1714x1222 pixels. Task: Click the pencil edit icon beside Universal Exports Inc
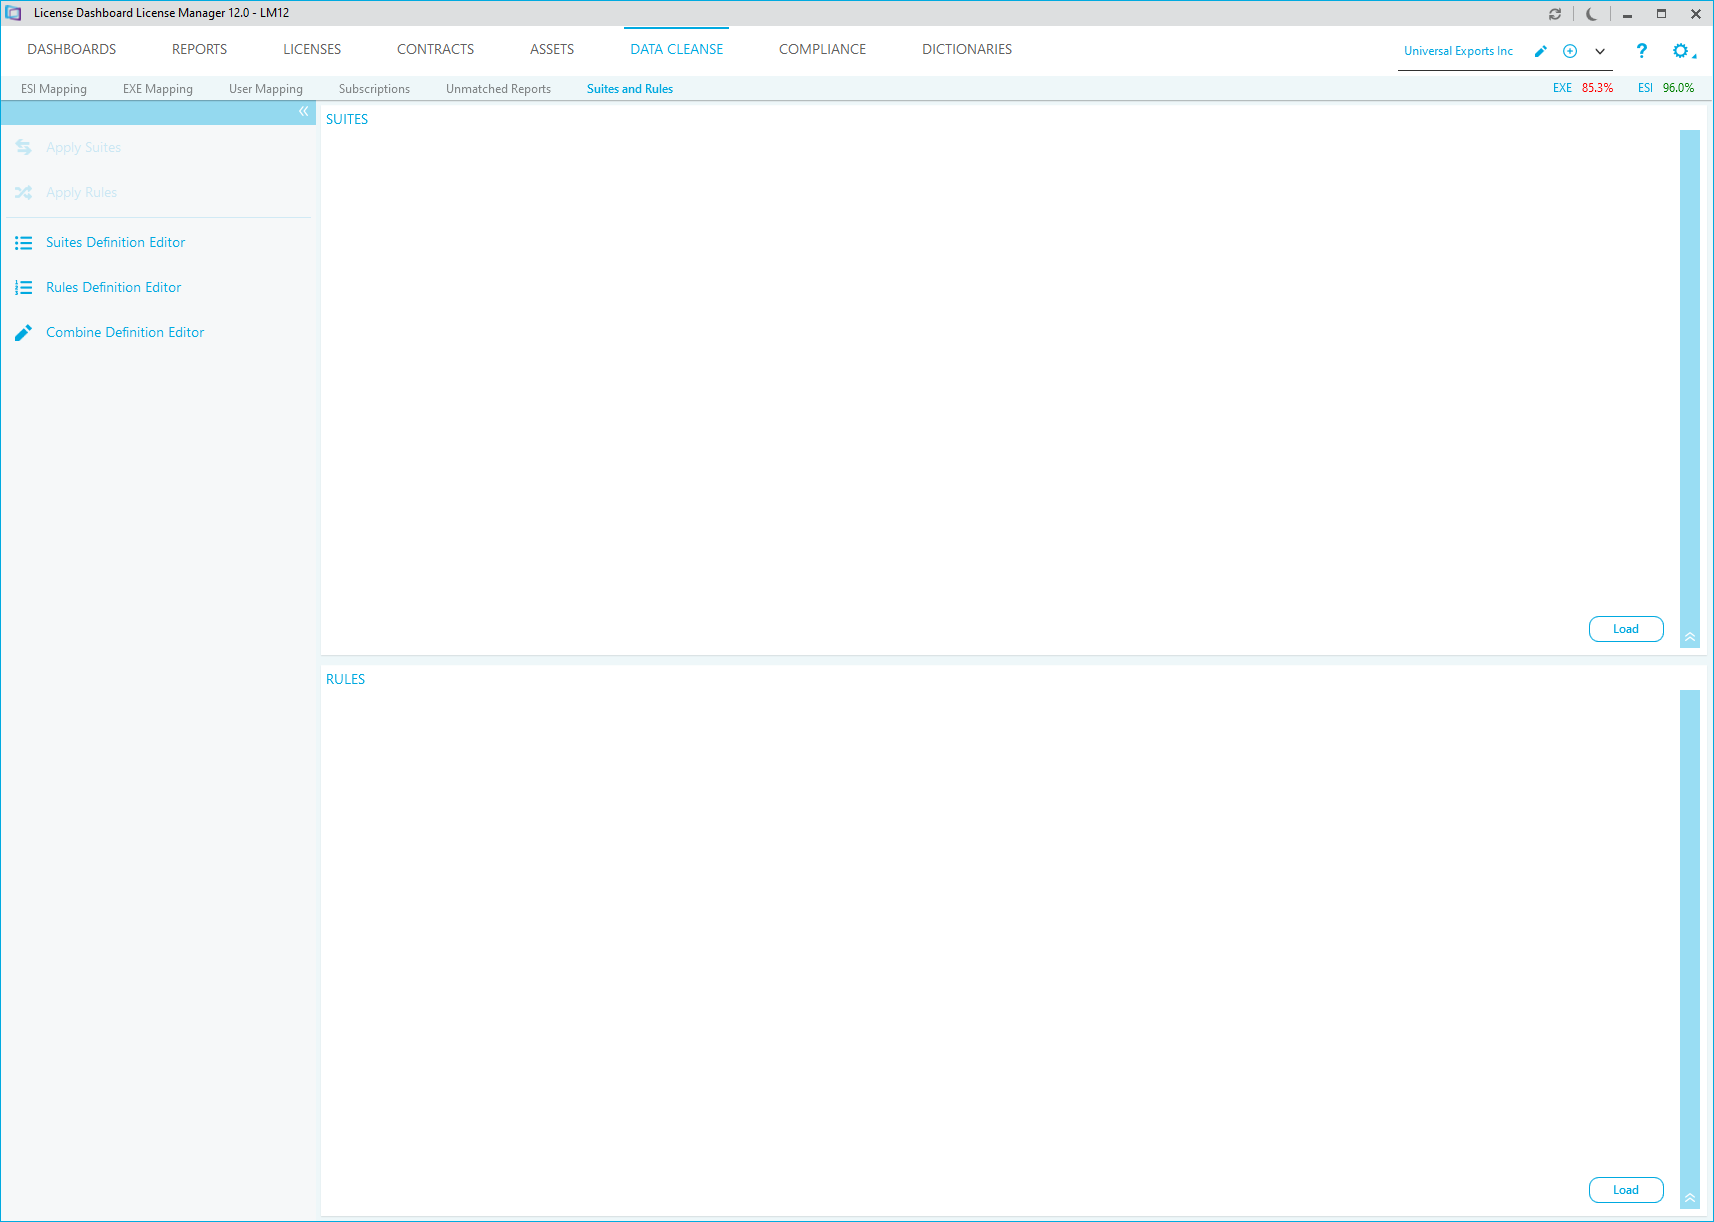pos(1541,51)
